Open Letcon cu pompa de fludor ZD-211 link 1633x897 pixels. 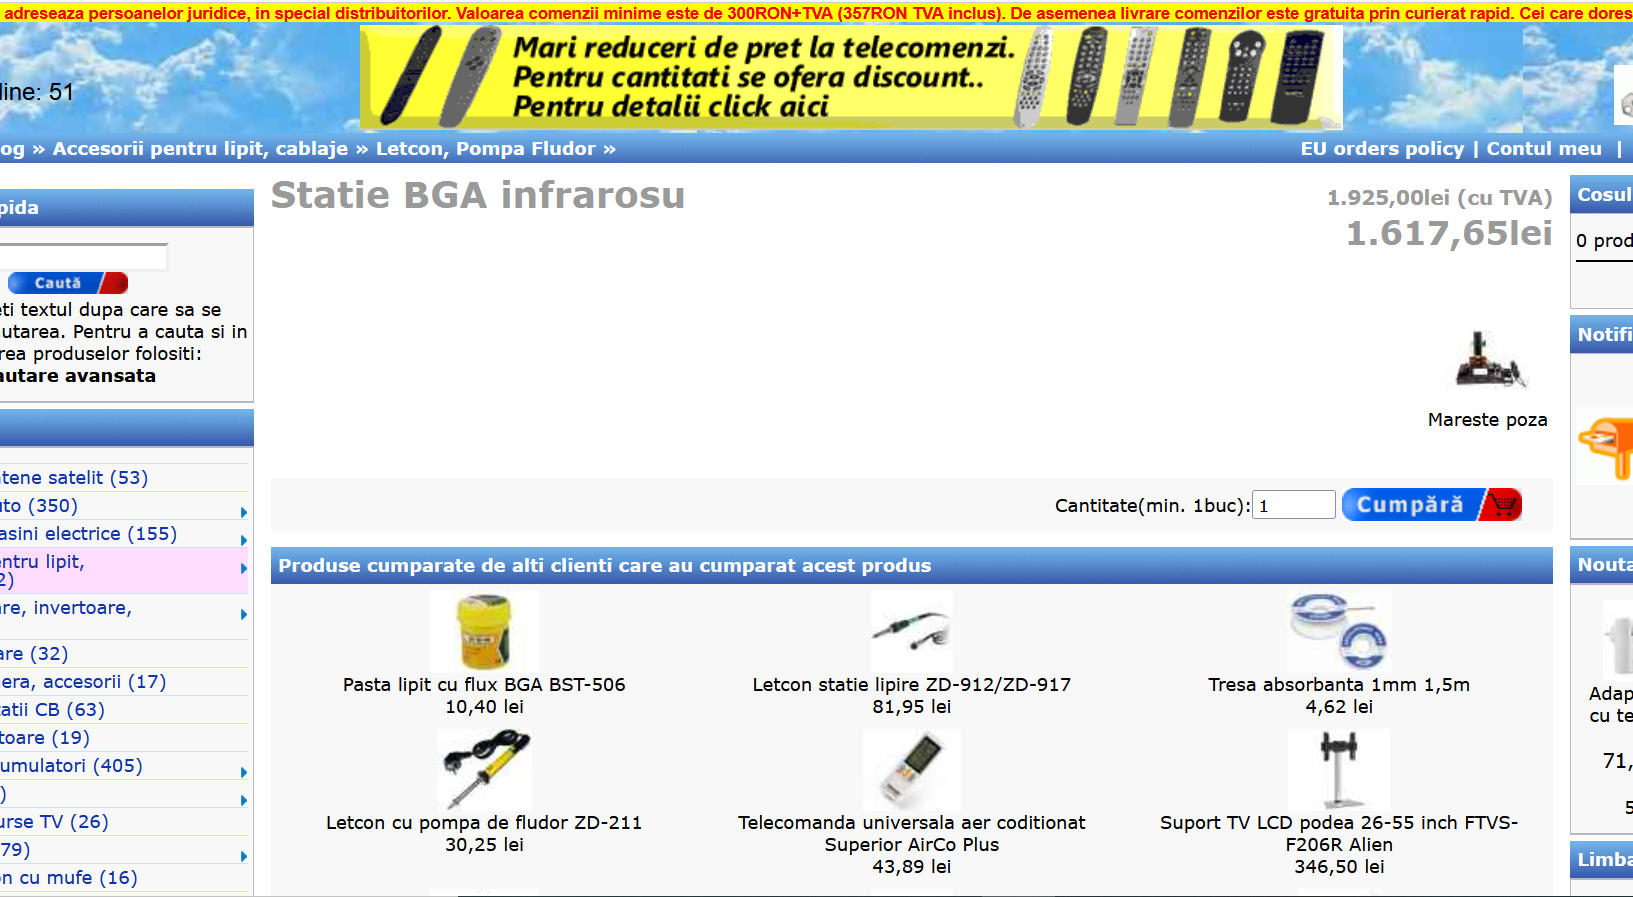(484, 823)
